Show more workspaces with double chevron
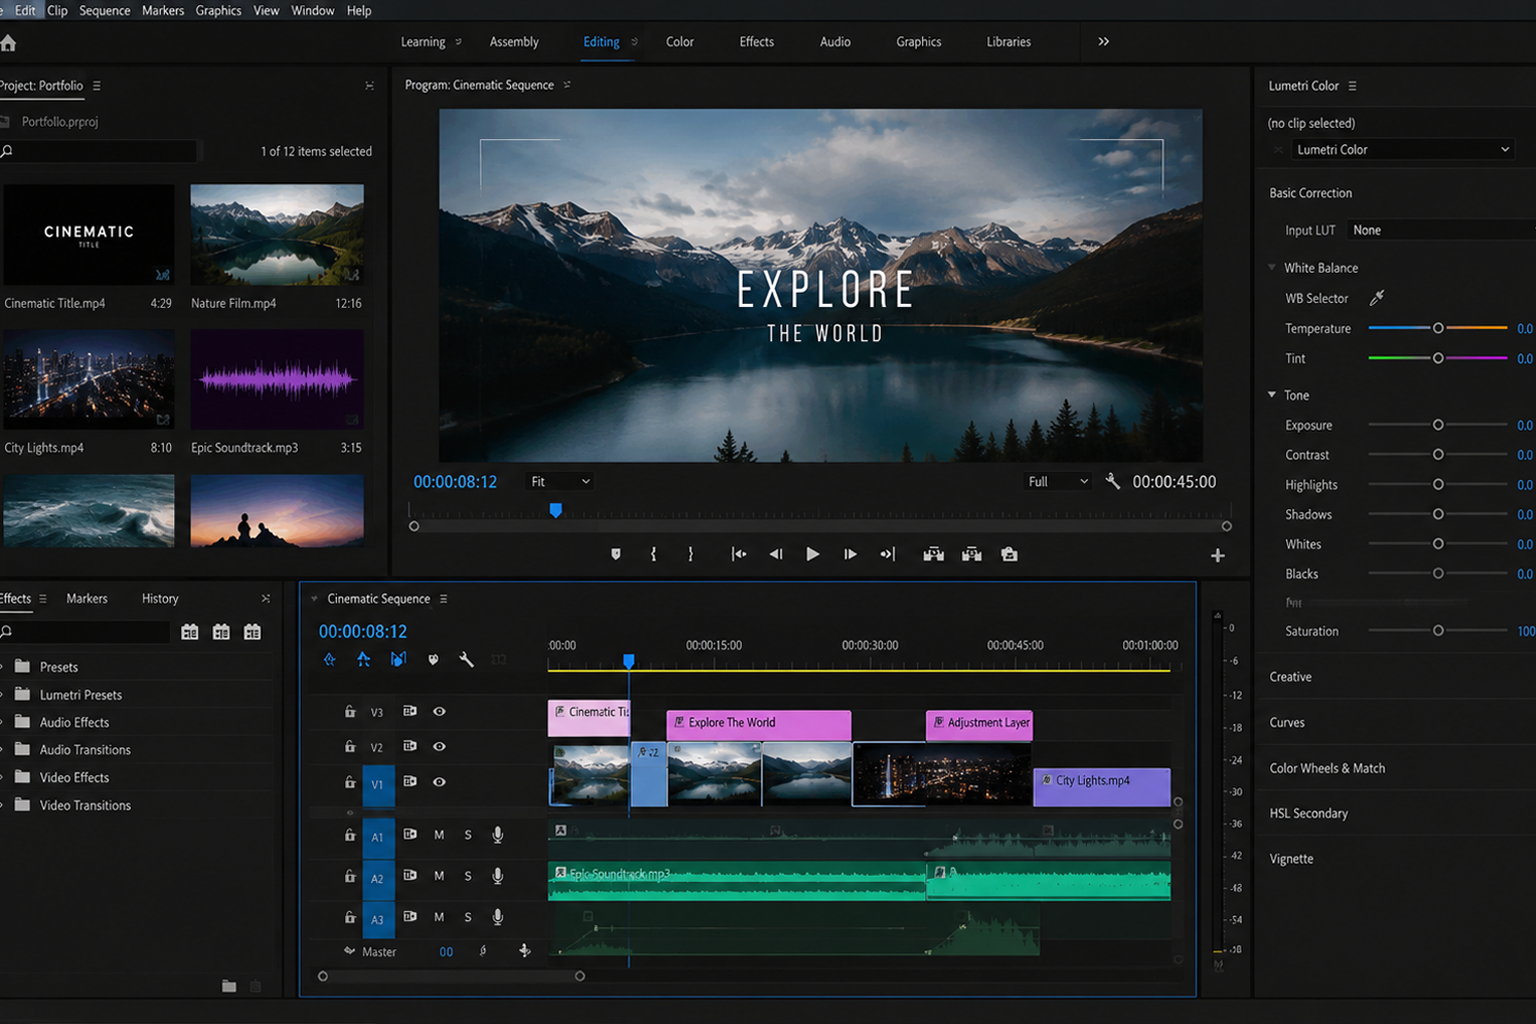 click(x=1103, y=42)
